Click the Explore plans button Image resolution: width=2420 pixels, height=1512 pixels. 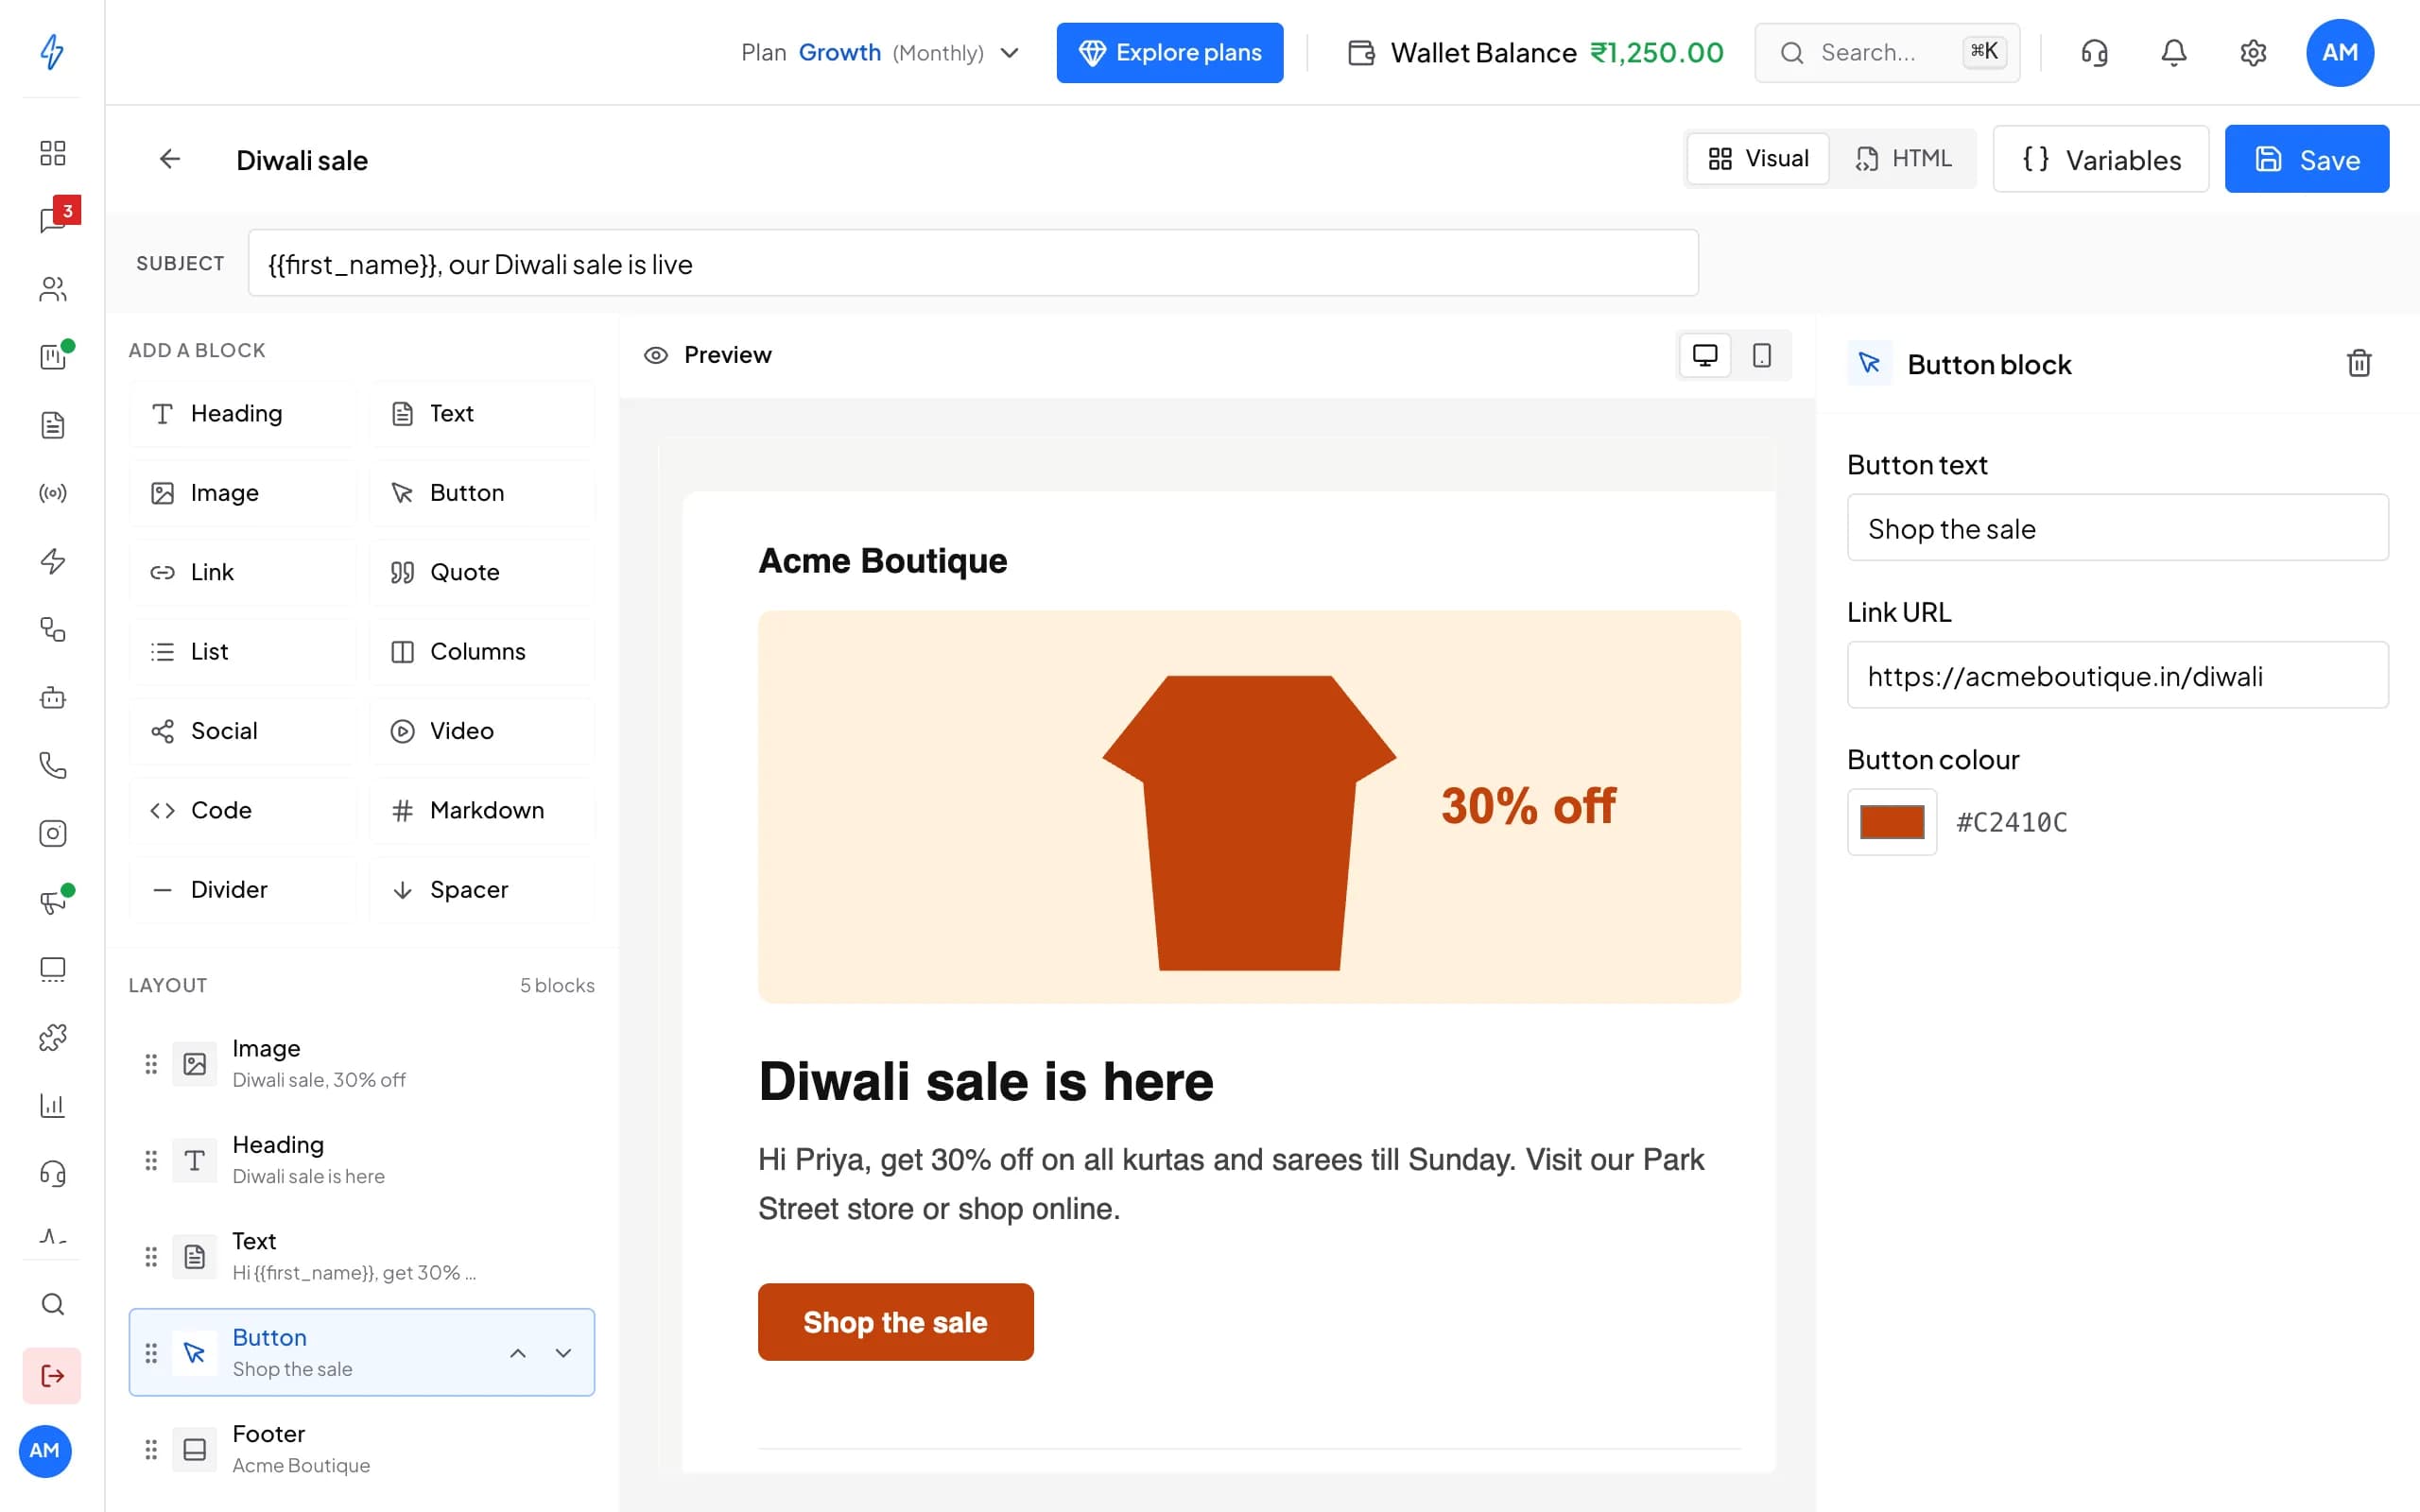tap(1169, 52)
